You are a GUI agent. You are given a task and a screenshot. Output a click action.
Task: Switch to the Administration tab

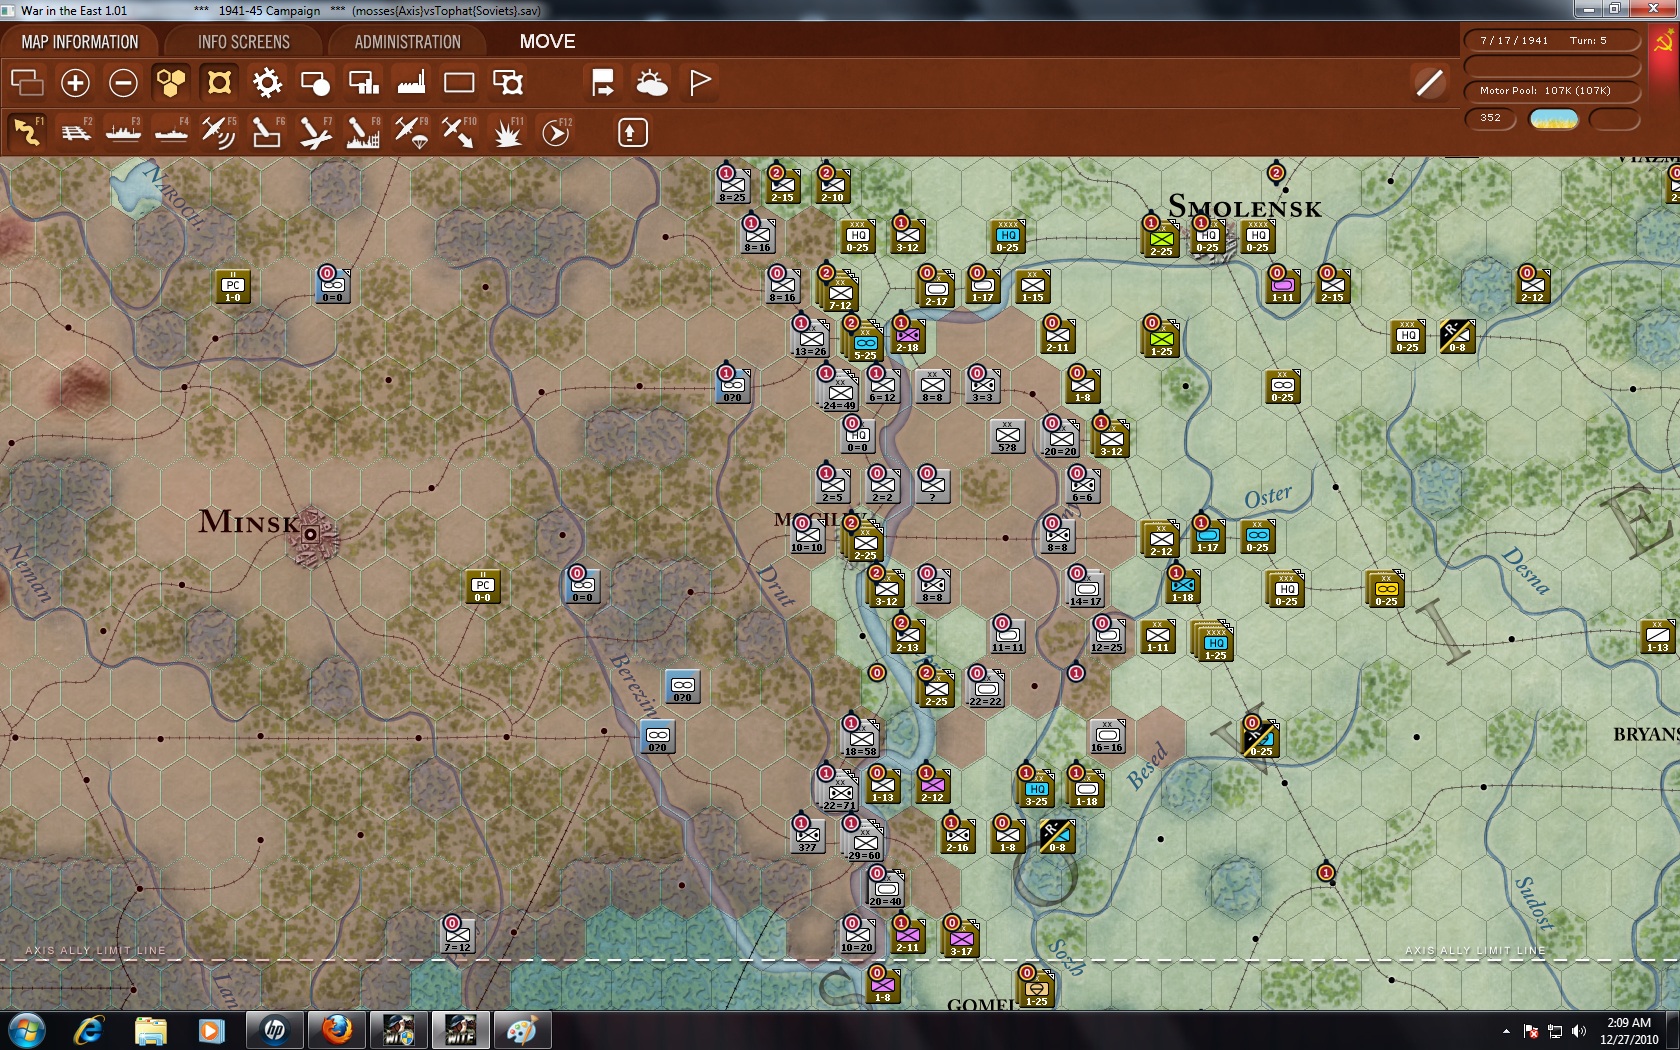tap(407, 42)
